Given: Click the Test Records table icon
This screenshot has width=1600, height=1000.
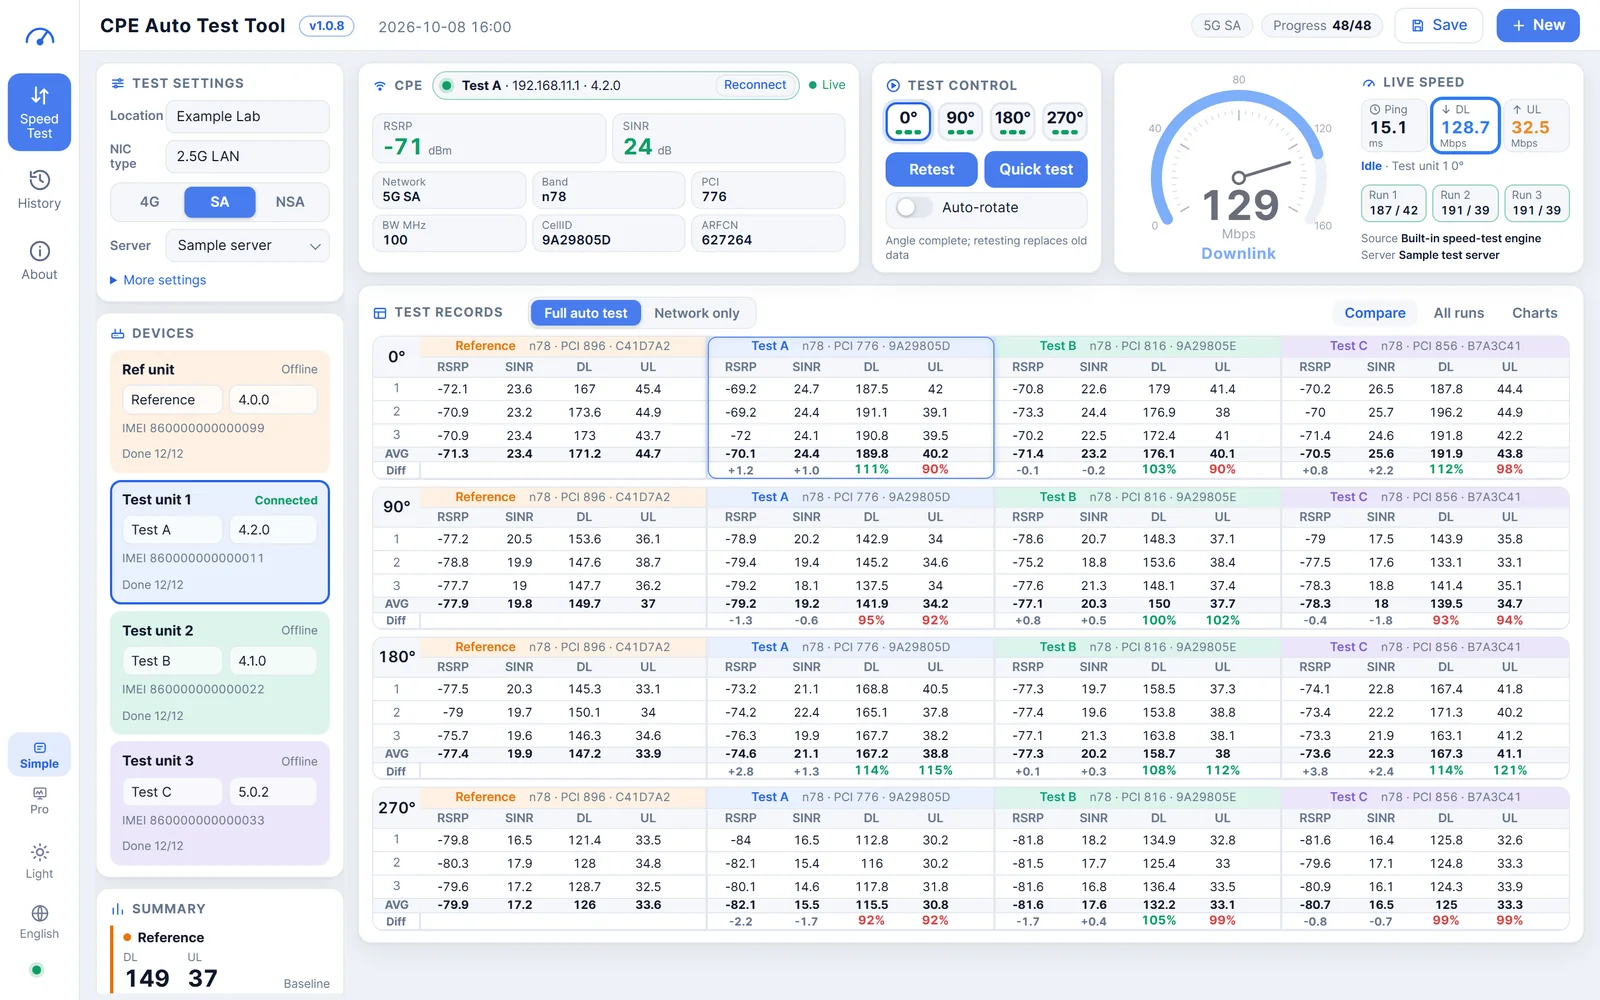Looking at the screenshot, I should (x=380, y=313).
